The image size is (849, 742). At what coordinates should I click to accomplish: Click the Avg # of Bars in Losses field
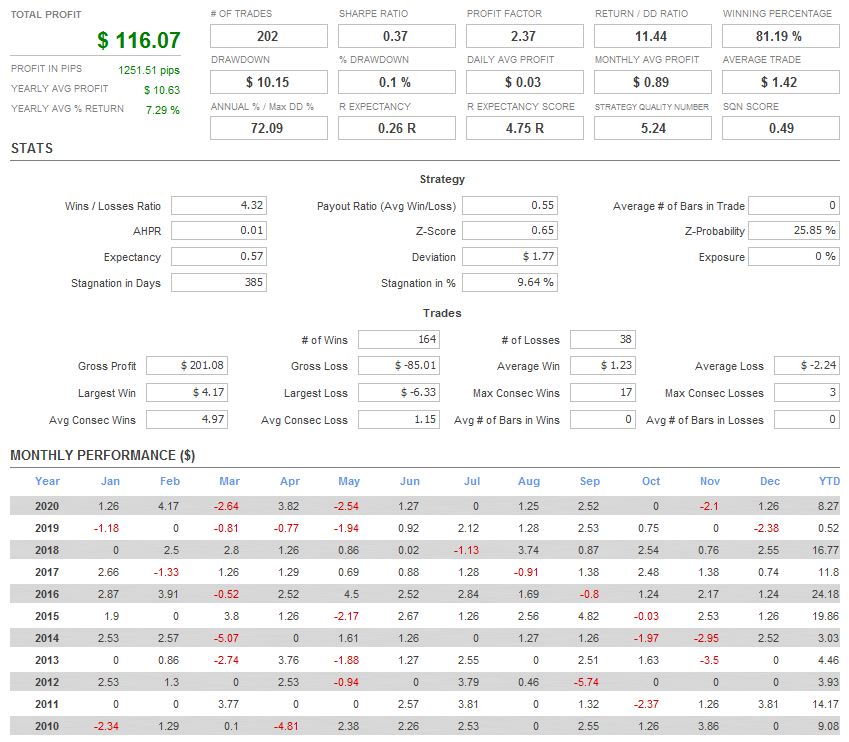pos(807,420)
